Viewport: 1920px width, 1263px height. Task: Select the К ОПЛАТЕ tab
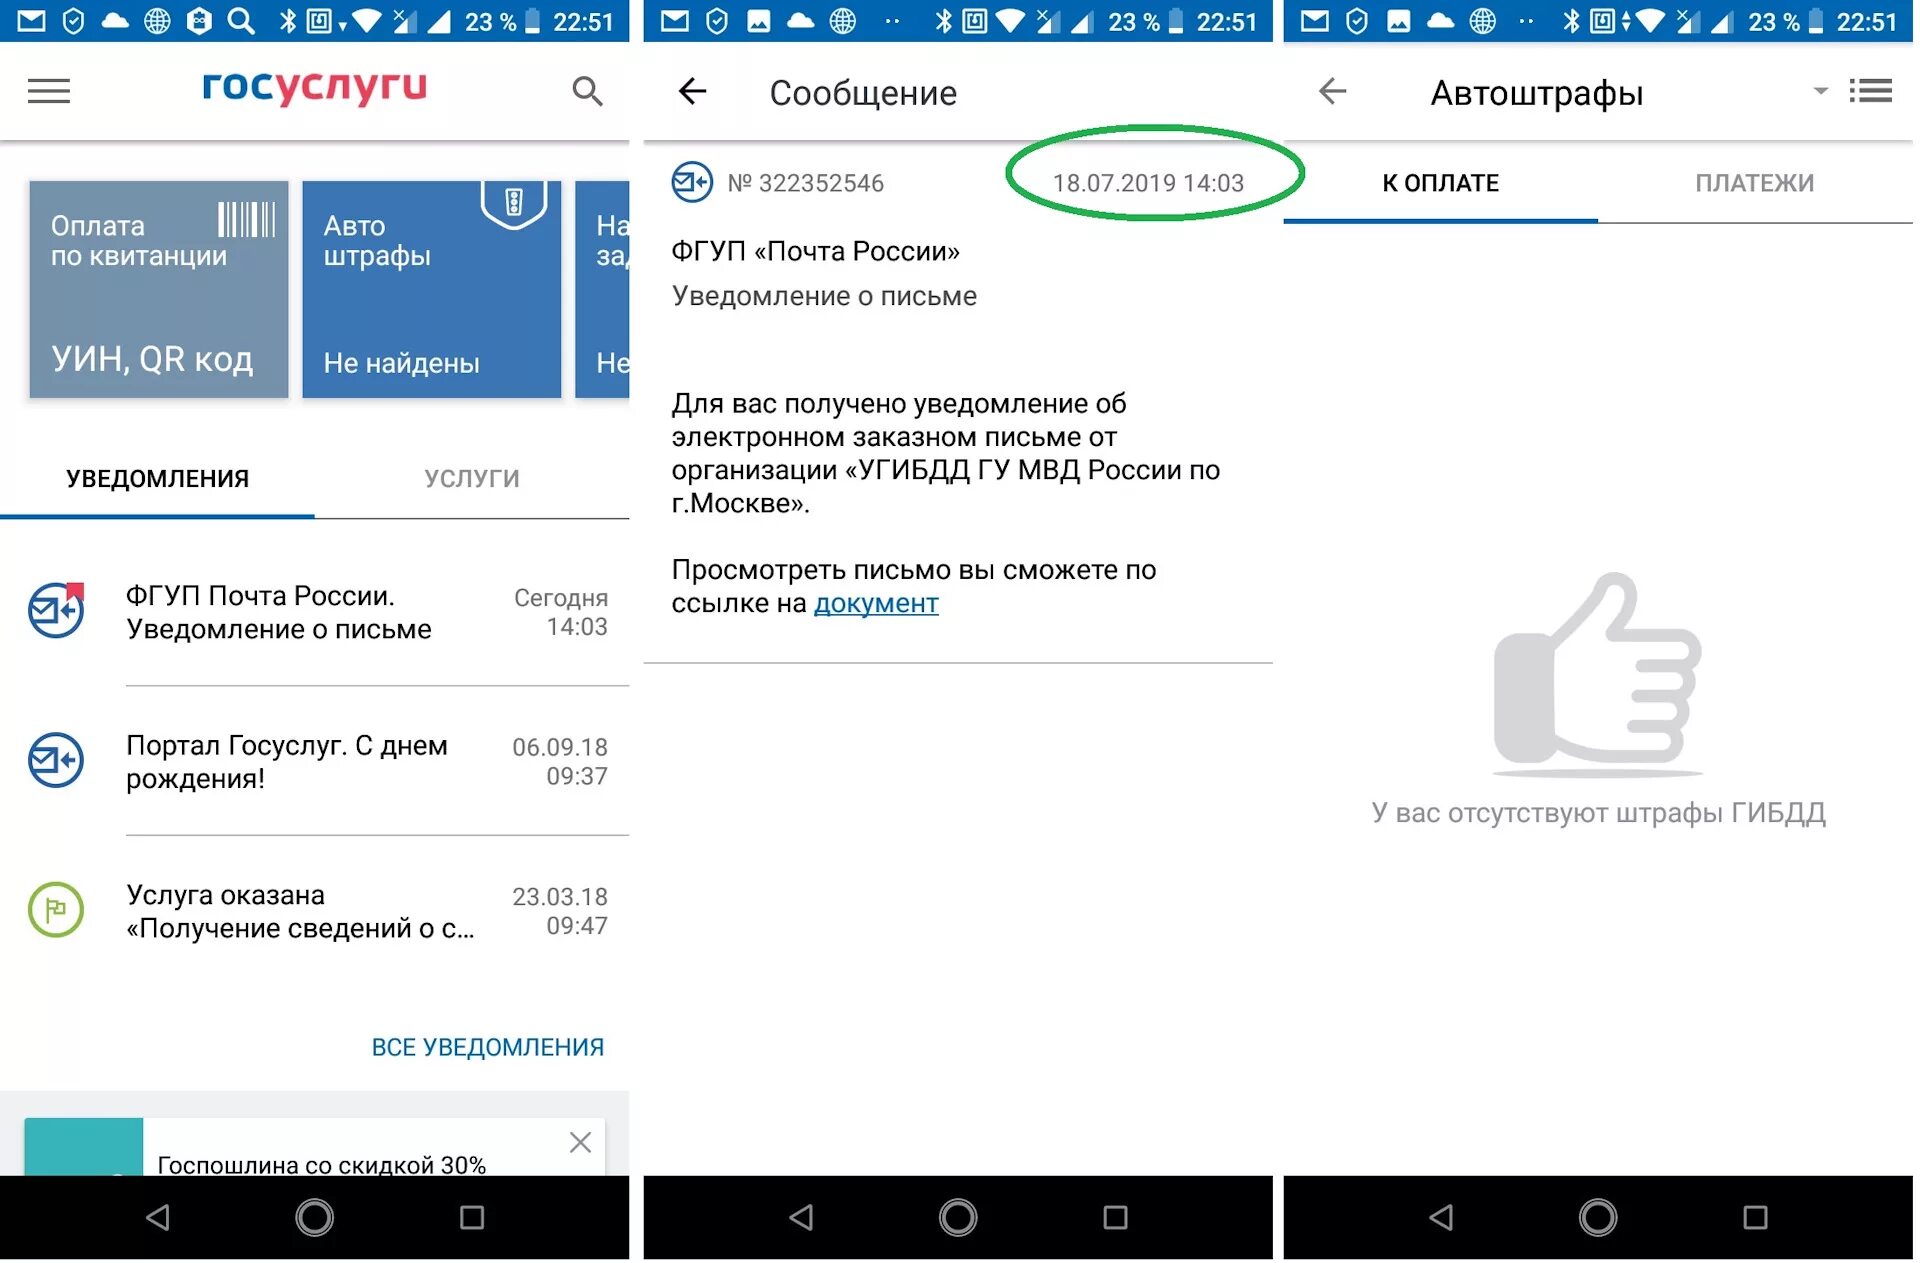(x=1440, y=184)
